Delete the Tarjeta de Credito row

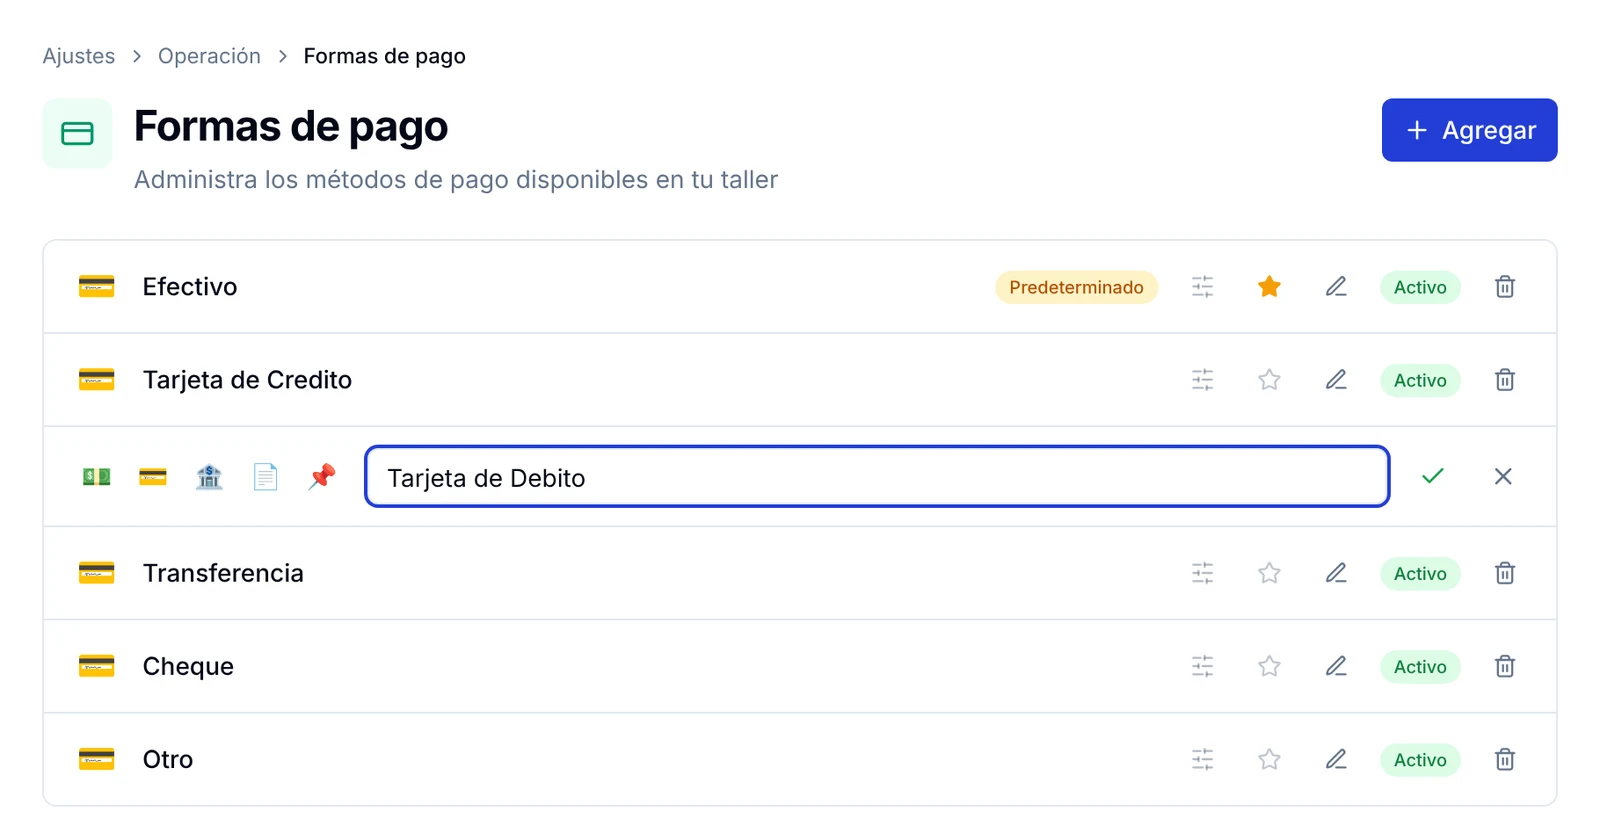coord(1504,380)
